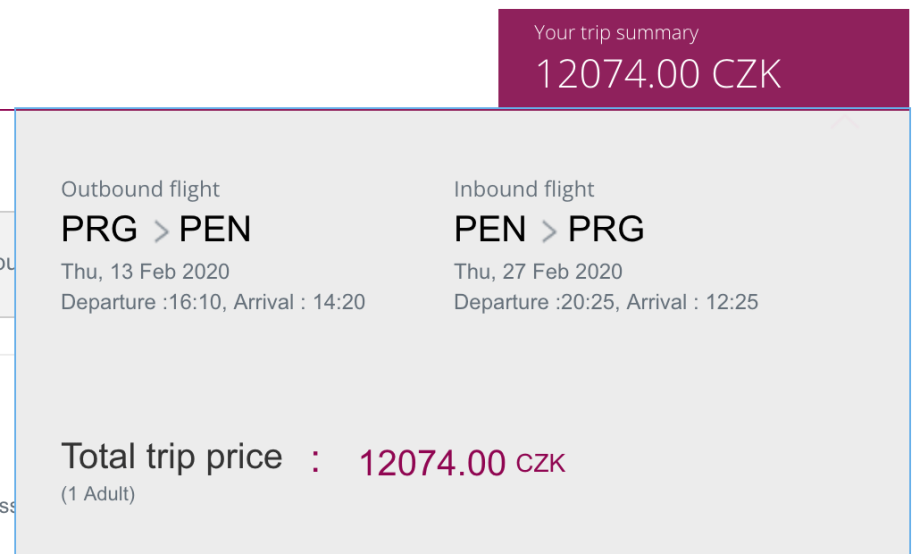Image resolution: width=920 pixels, height=554 pixels.
Task: Collapse the "Your trip summary" header
Action: point(615,33)
